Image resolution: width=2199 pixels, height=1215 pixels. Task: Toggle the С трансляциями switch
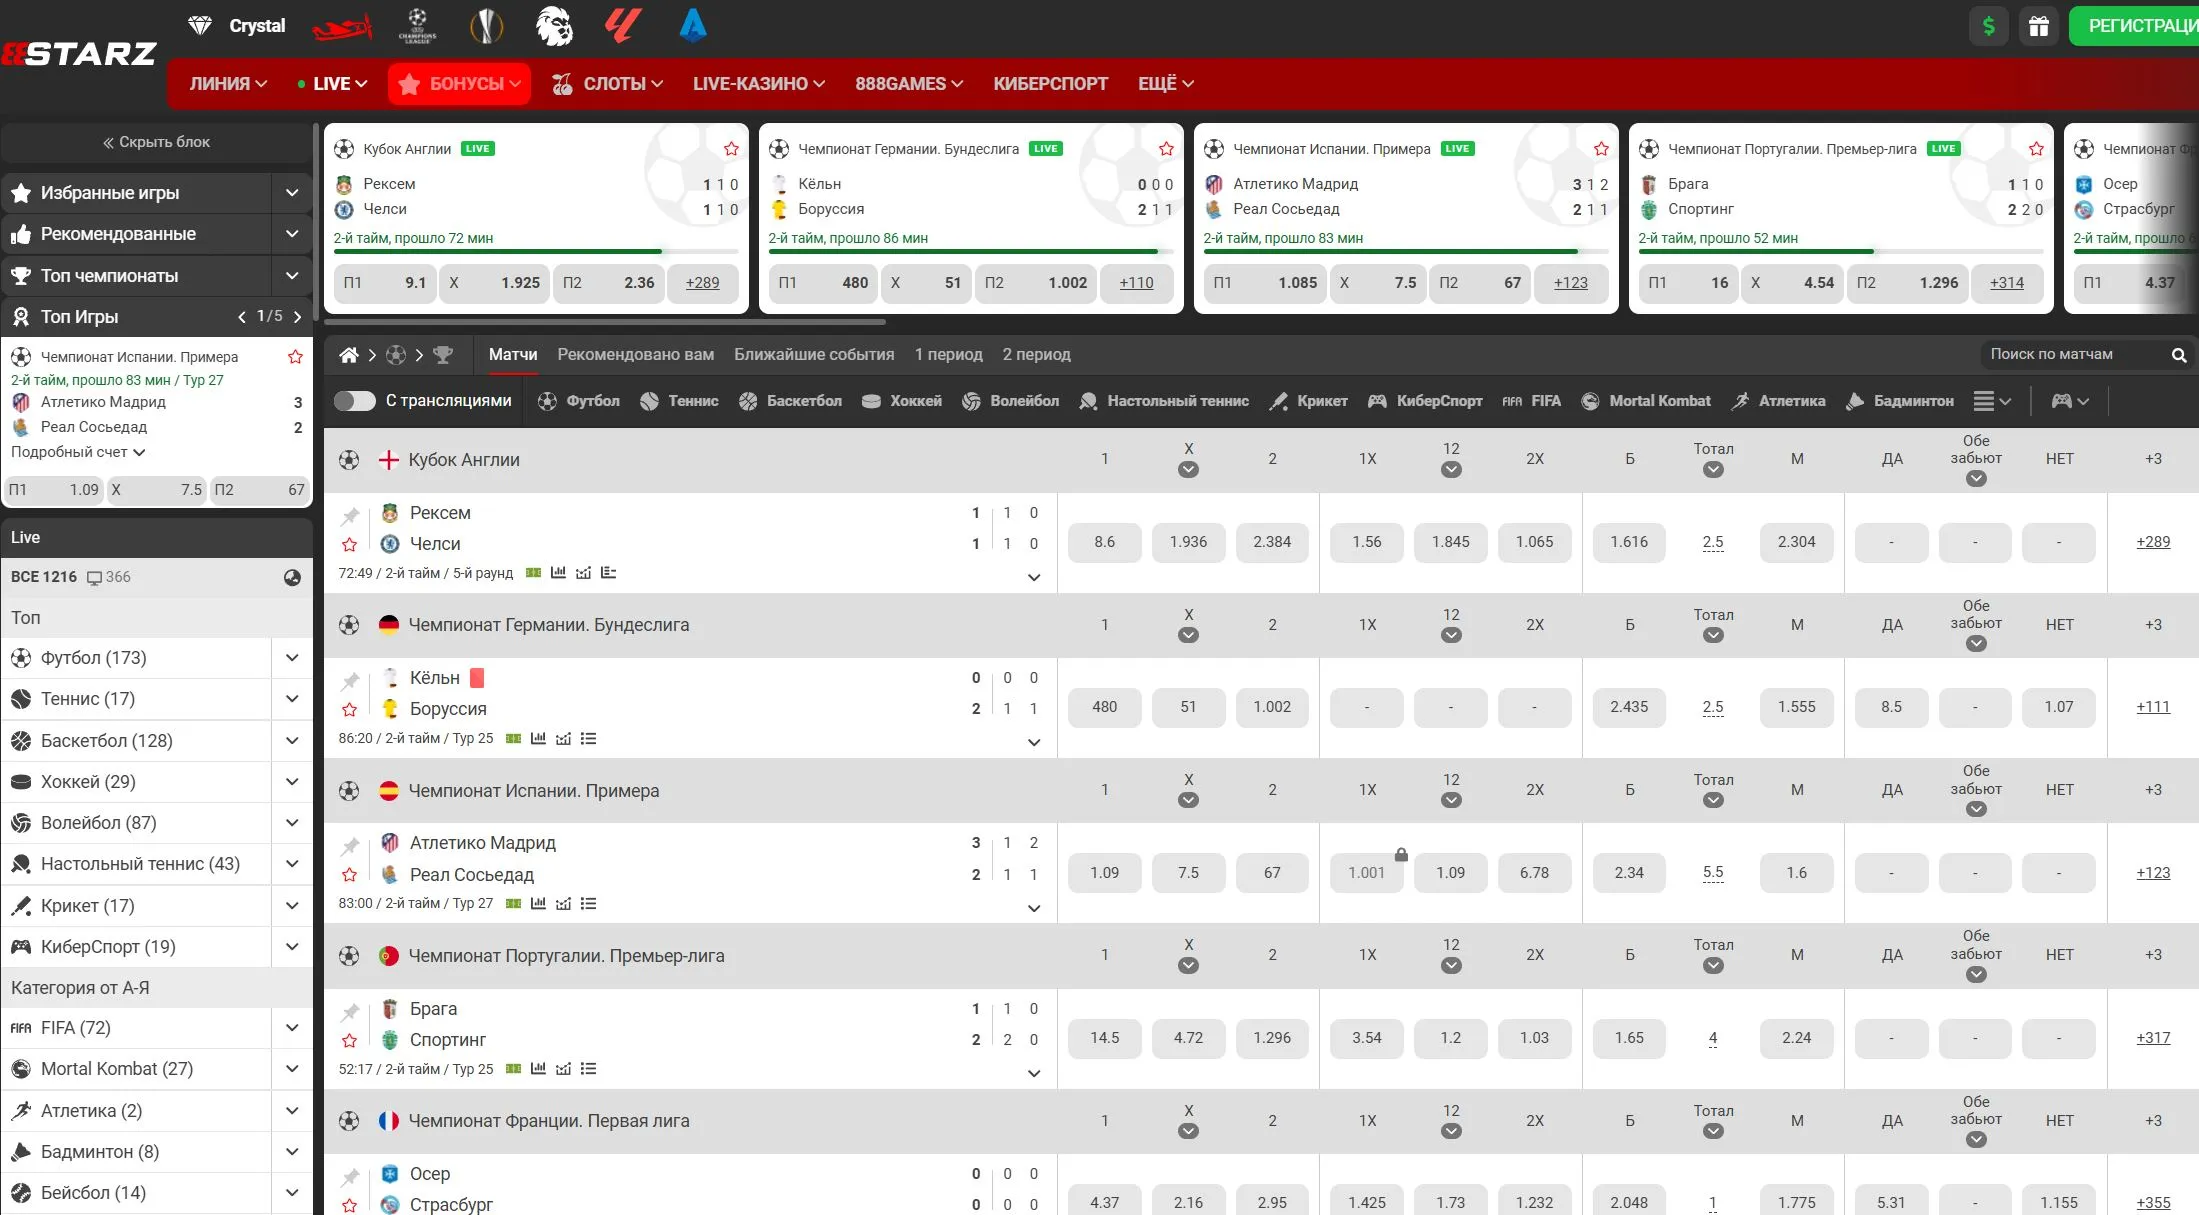[x=354, y=401]
